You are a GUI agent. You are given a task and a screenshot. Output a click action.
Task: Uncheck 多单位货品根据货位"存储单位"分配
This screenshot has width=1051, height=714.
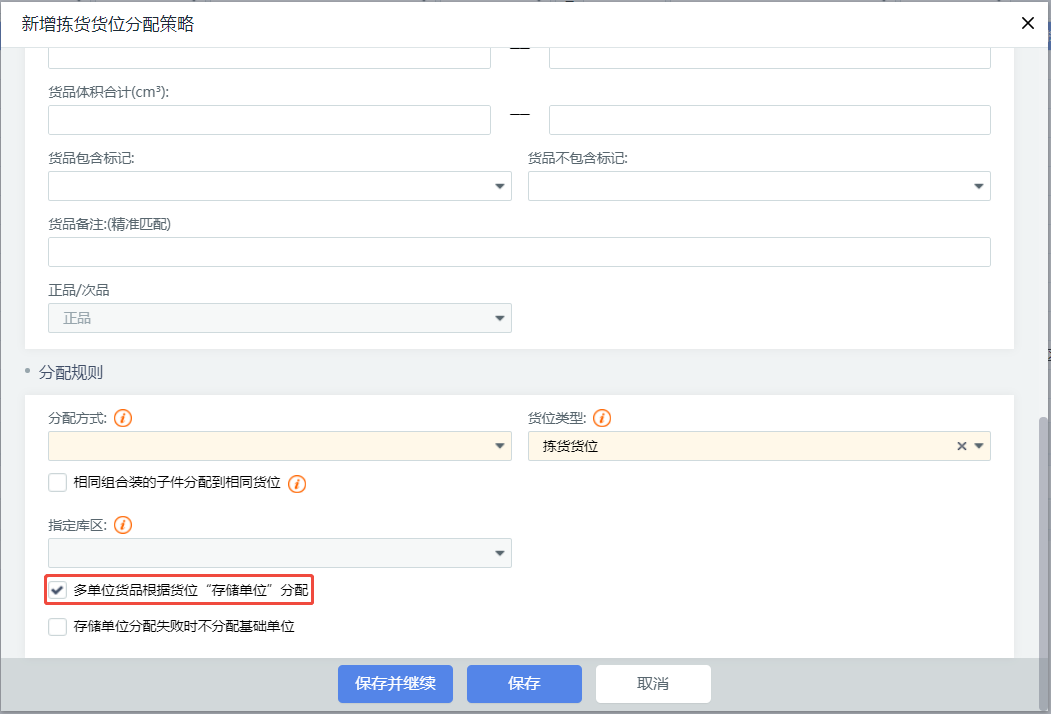[57, 590]
